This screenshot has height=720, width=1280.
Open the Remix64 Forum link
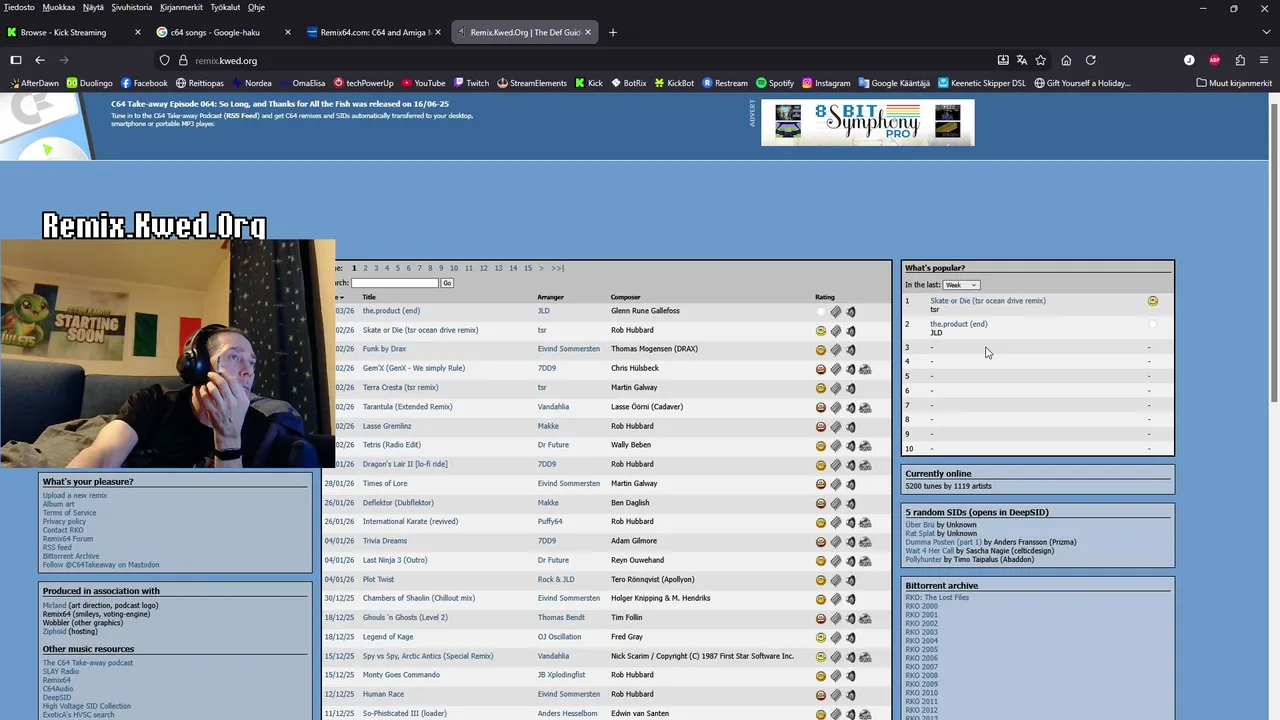click(x=68, y=539)
